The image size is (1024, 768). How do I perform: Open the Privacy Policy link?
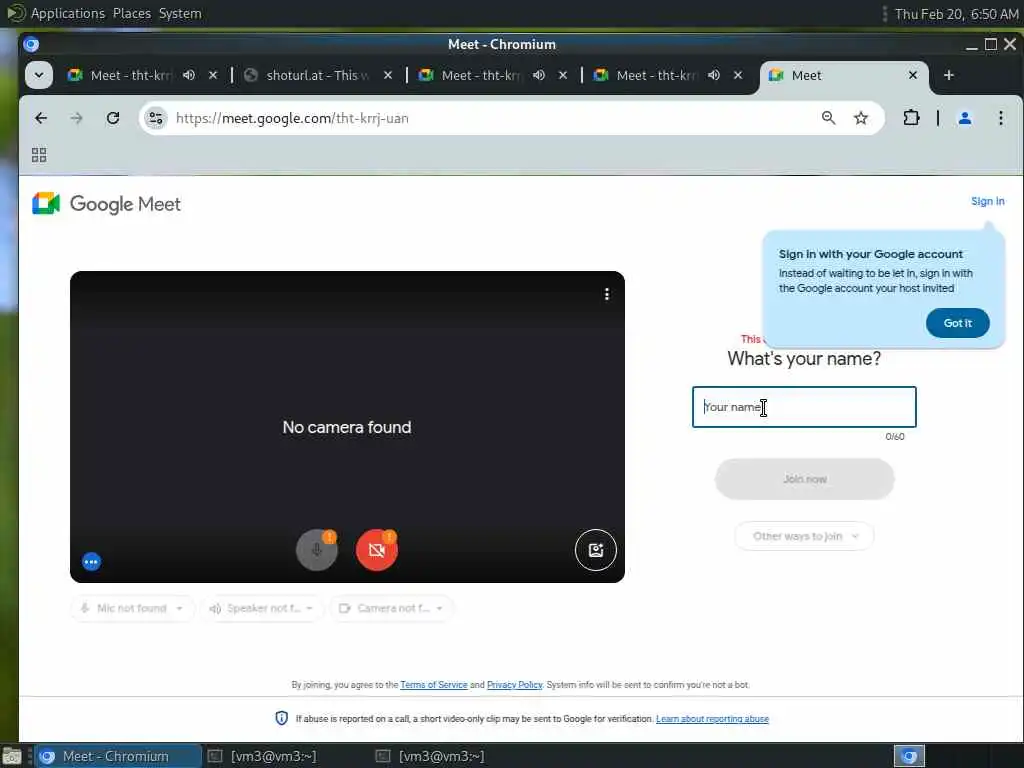tap(515, 685)
